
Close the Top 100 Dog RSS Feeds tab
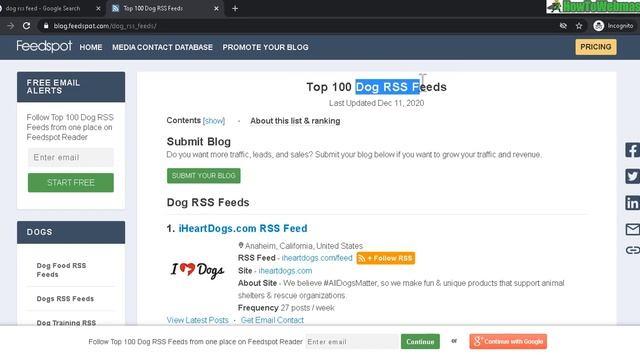216,8
